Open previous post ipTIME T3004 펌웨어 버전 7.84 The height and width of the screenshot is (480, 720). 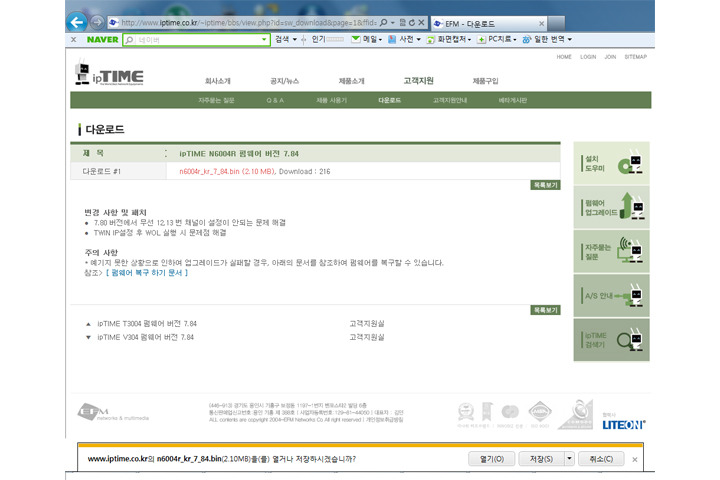pyautogui.click(x=147, y=324)
